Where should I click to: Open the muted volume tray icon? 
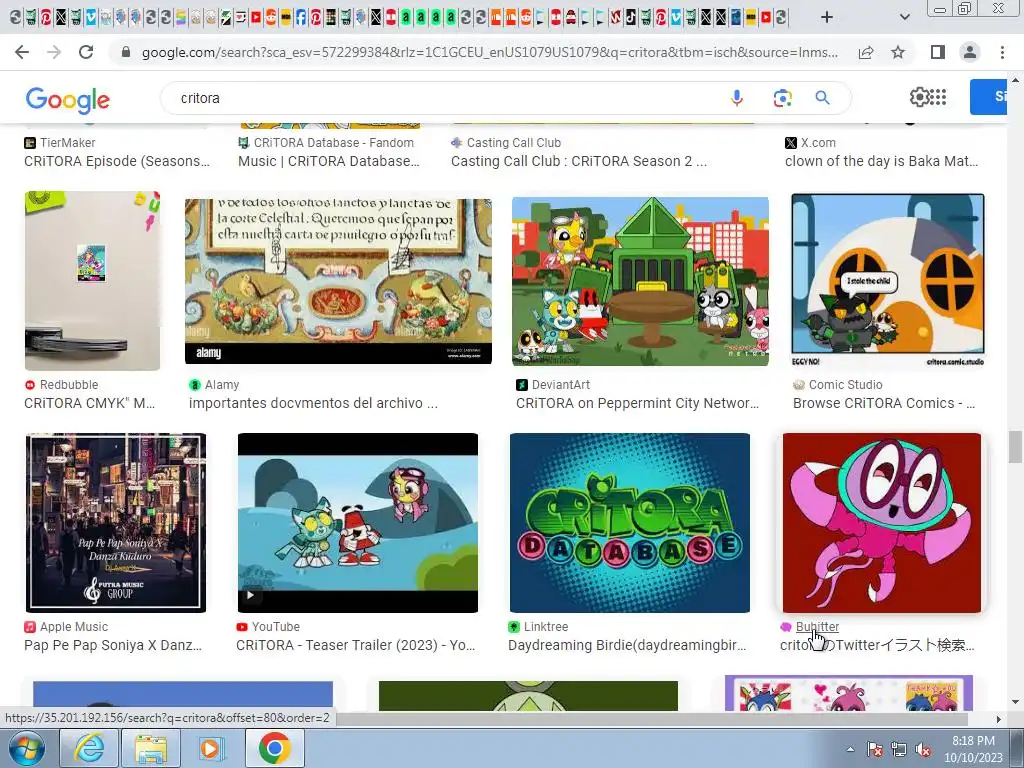(923, 749)
